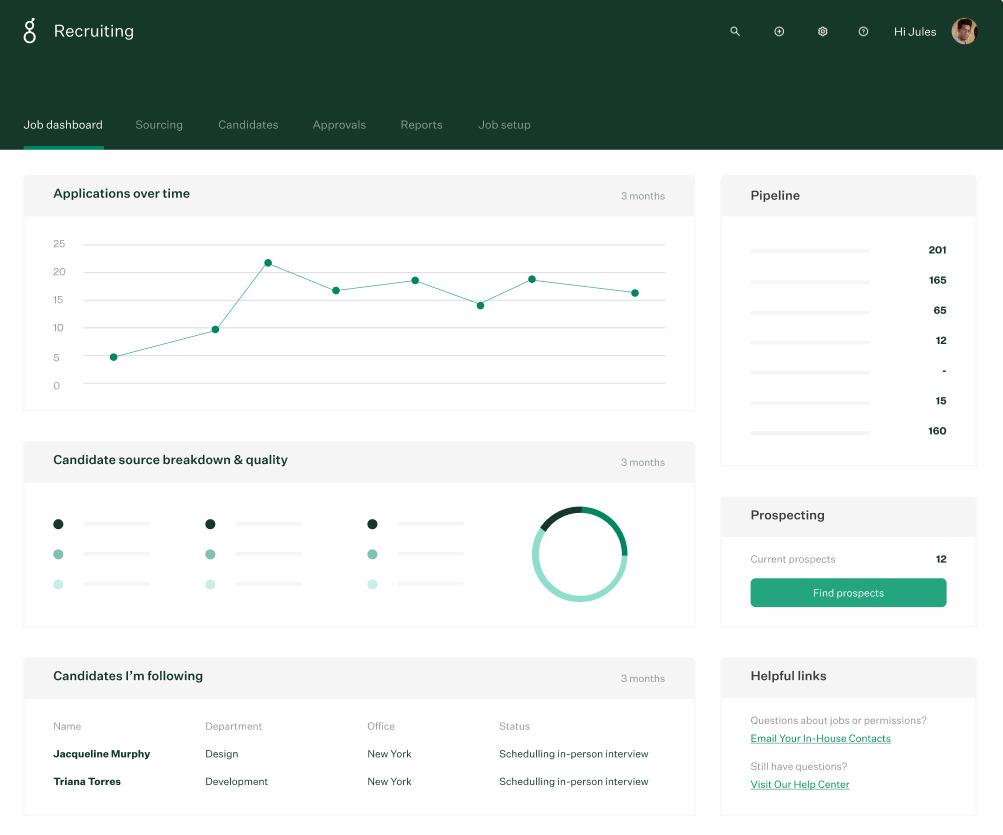Open the search icon in header
Image resolution: width=1003 pixels, height=835 pixels.
(735, 31)
